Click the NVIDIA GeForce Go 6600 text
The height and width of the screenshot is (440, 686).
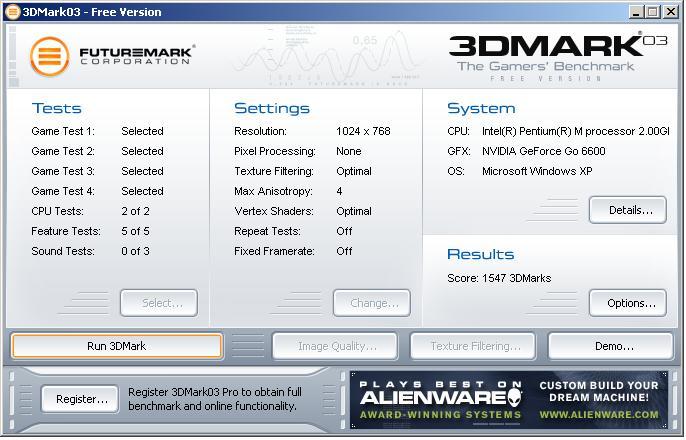click(x=543, y=152)
